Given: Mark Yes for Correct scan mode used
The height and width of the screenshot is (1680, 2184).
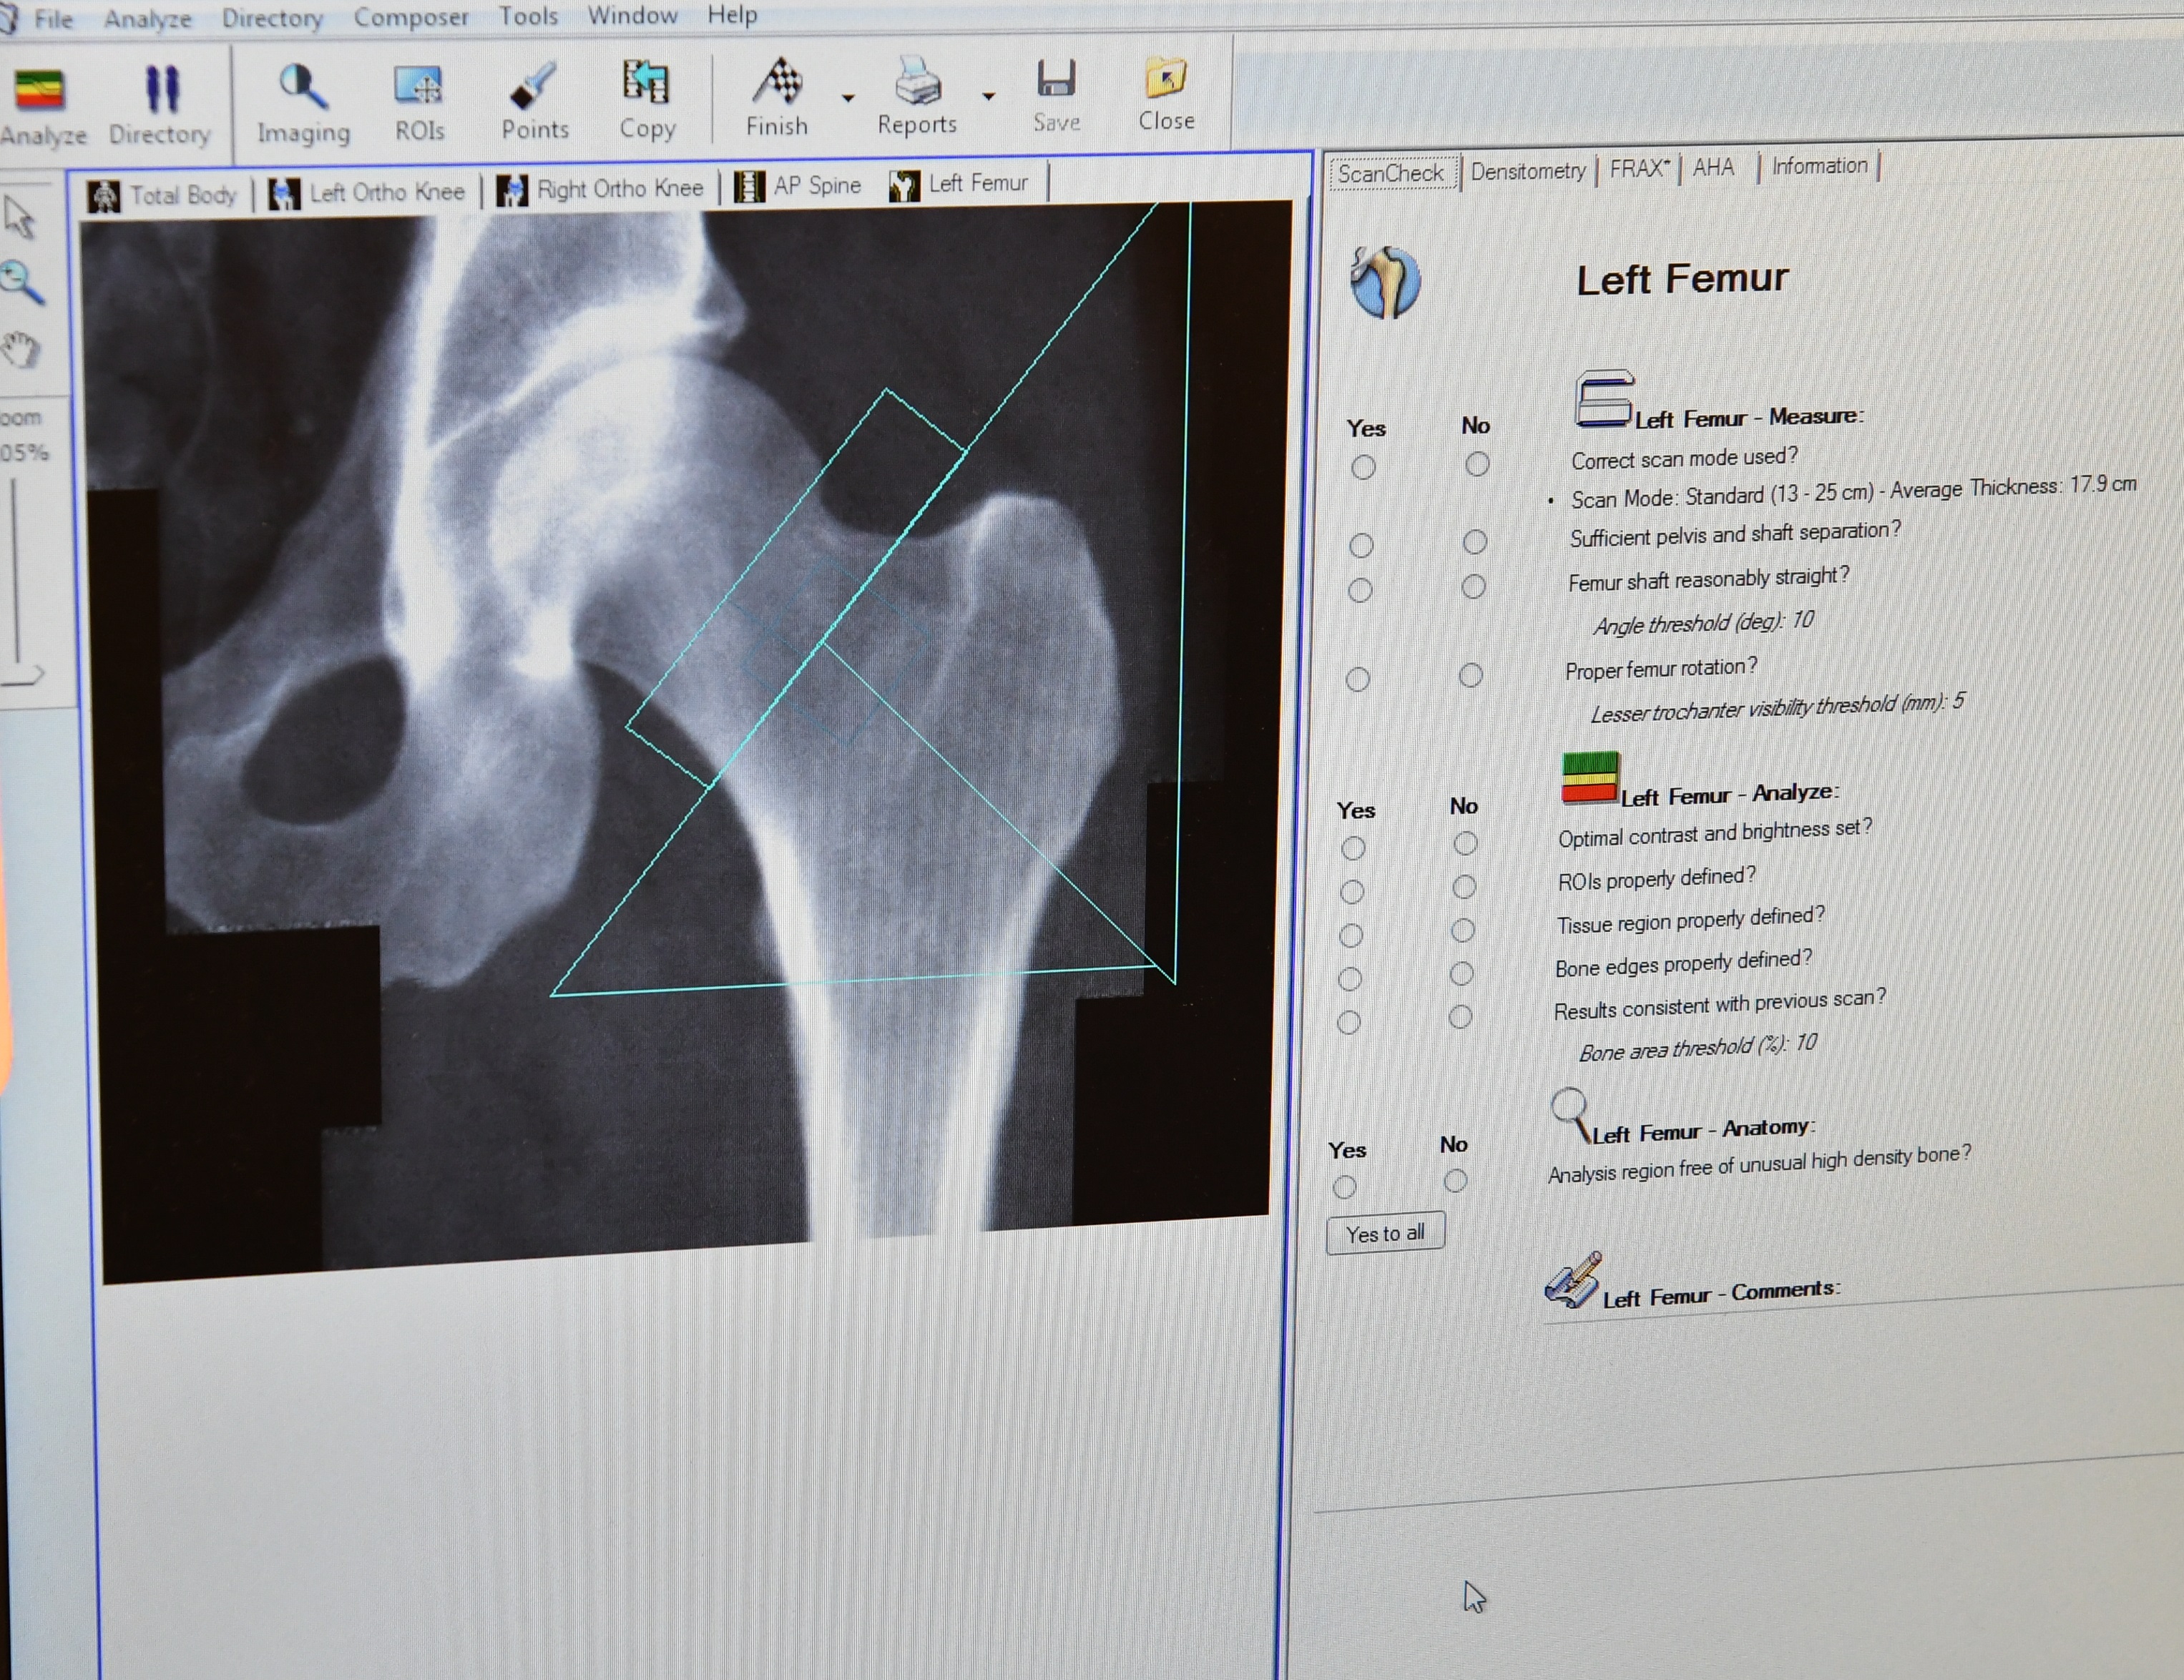Looking at the screenshot, I should pyautogui.click(x=1362, y=467).
